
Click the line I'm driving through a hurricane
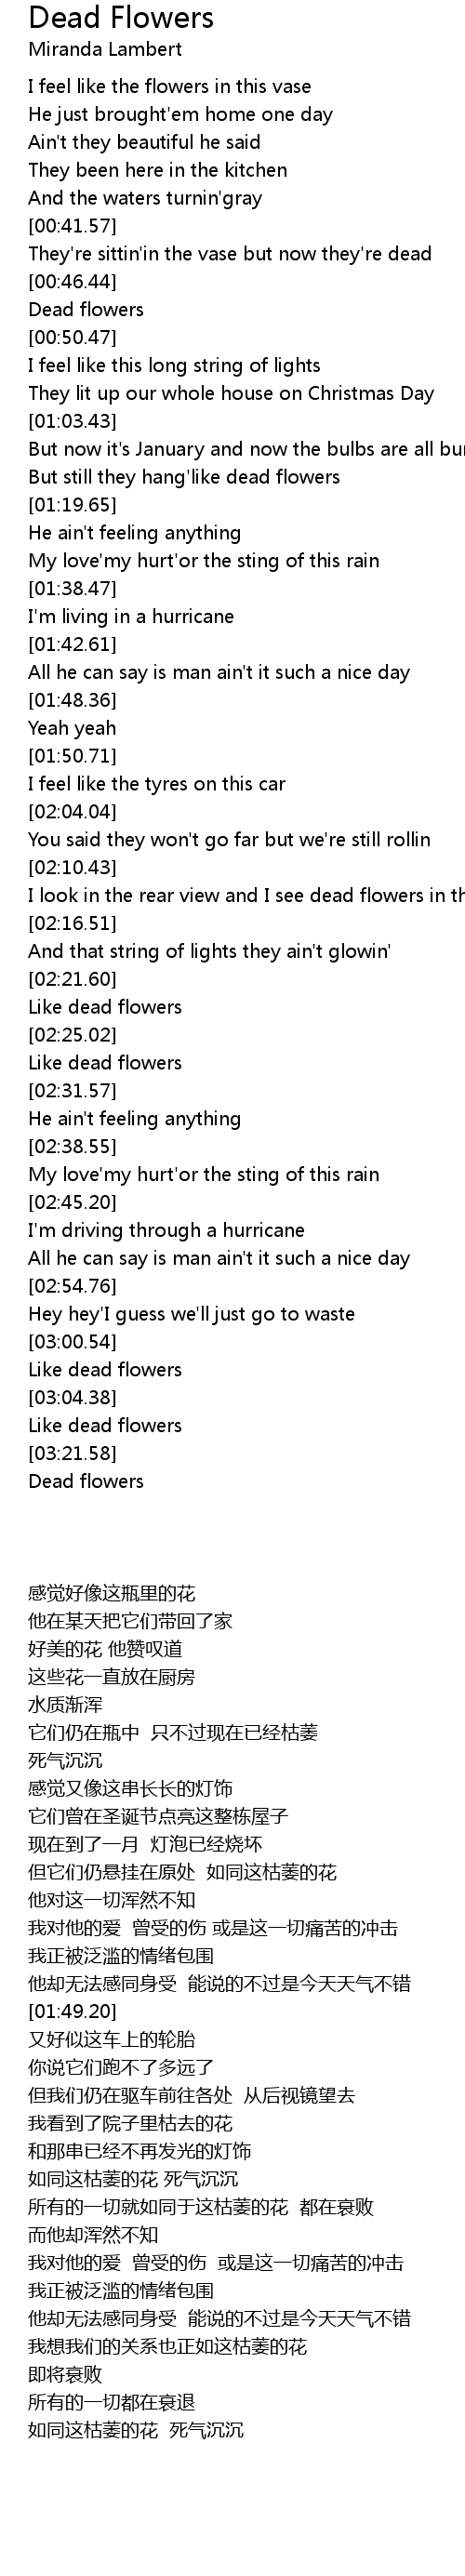click(166, 1231)
